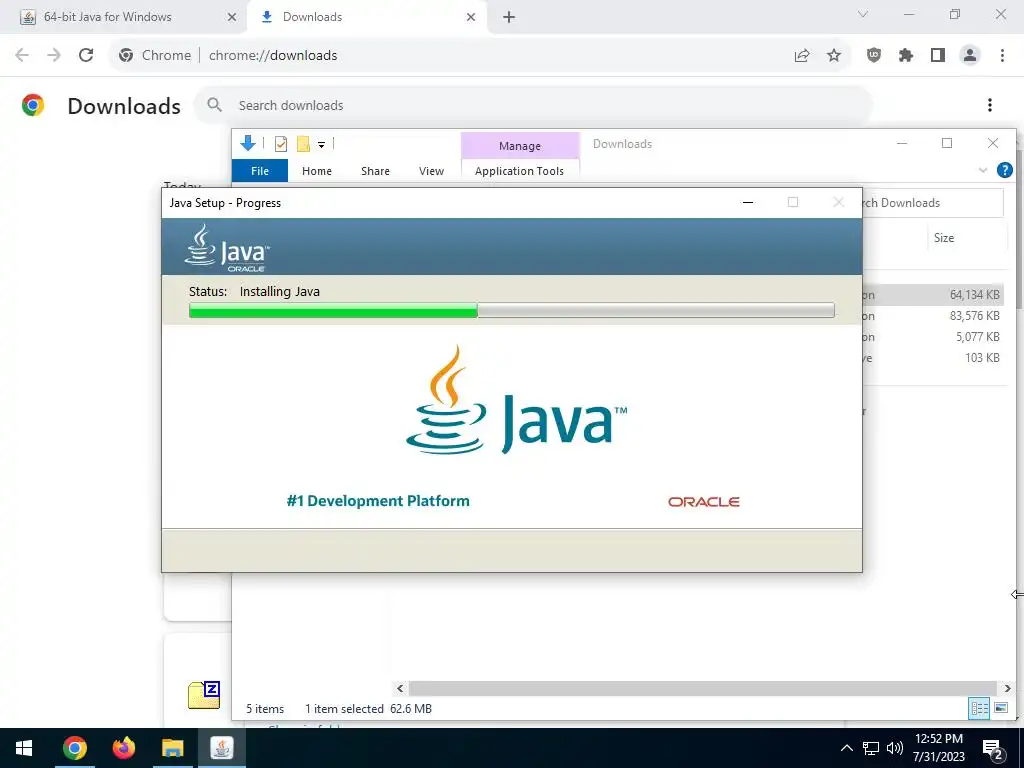The width and height of the screenshot is (1024, 768).
Task: Click the Manage contextual tab
Action: click(x=520, y=146)
